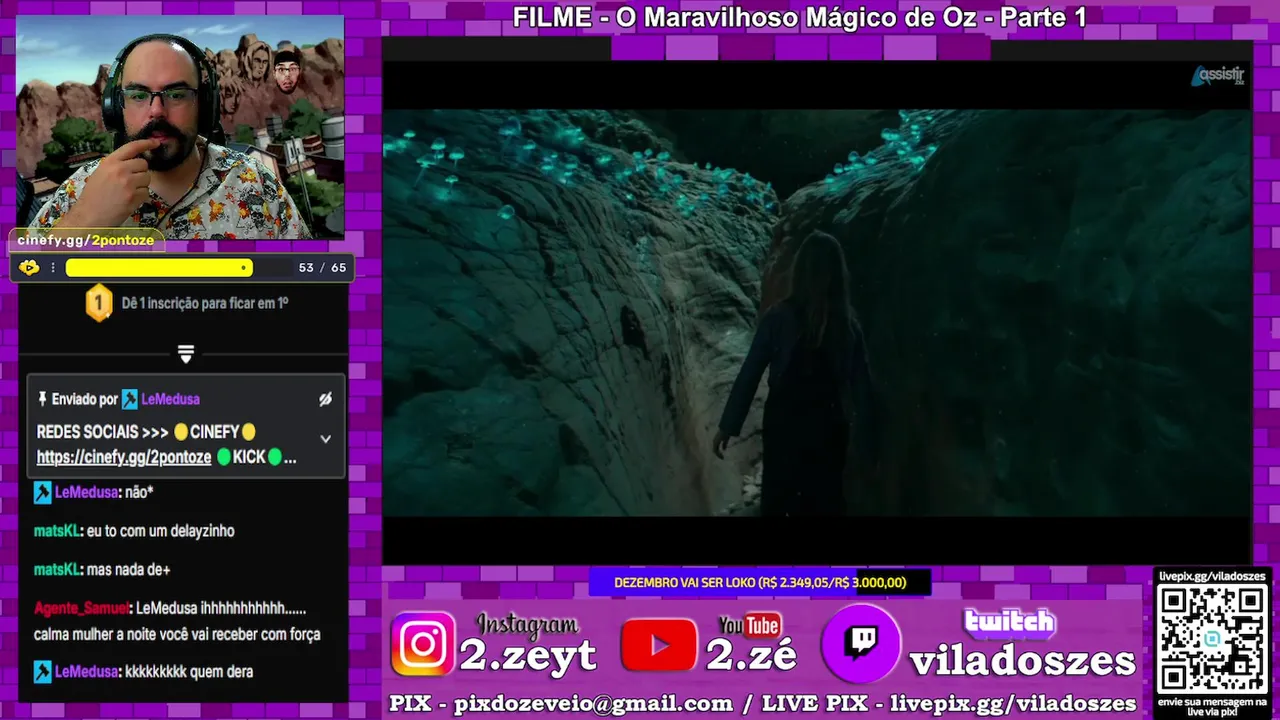Click moderator badge beside 'LeMedusa: não*'
This screenshot has height=720, width=1280.
pyautogui.click(x=42, y=492)
